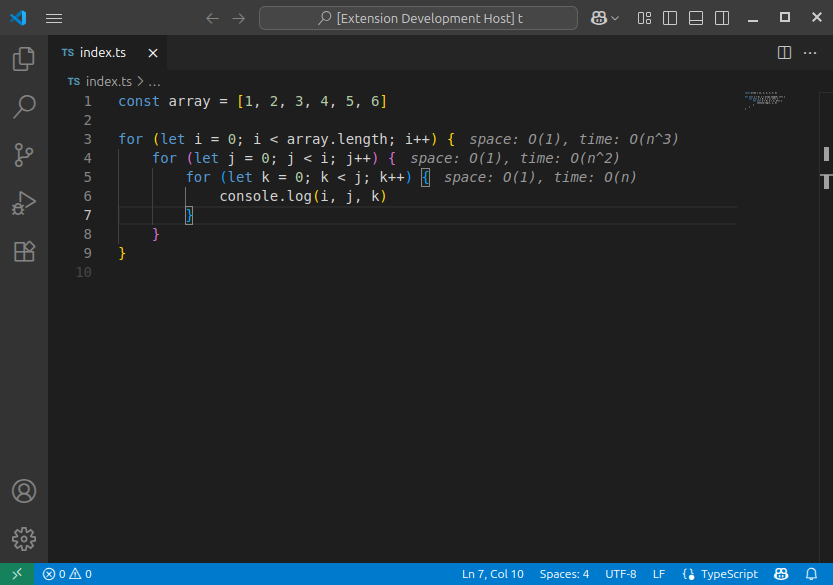Open the Manage gear menu
The width and height of the screenshot is (833, 585).
pyautogui.click(x=24, y=539)
